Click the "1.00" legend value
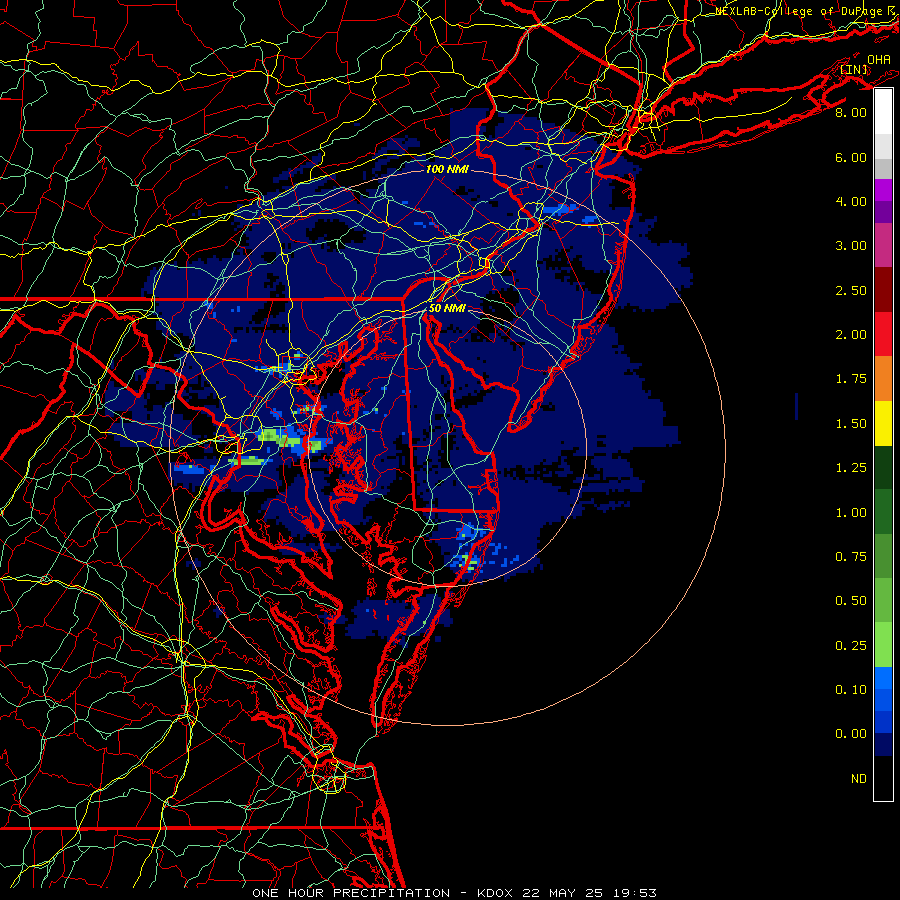900x900 pixels. pos(851,513)
